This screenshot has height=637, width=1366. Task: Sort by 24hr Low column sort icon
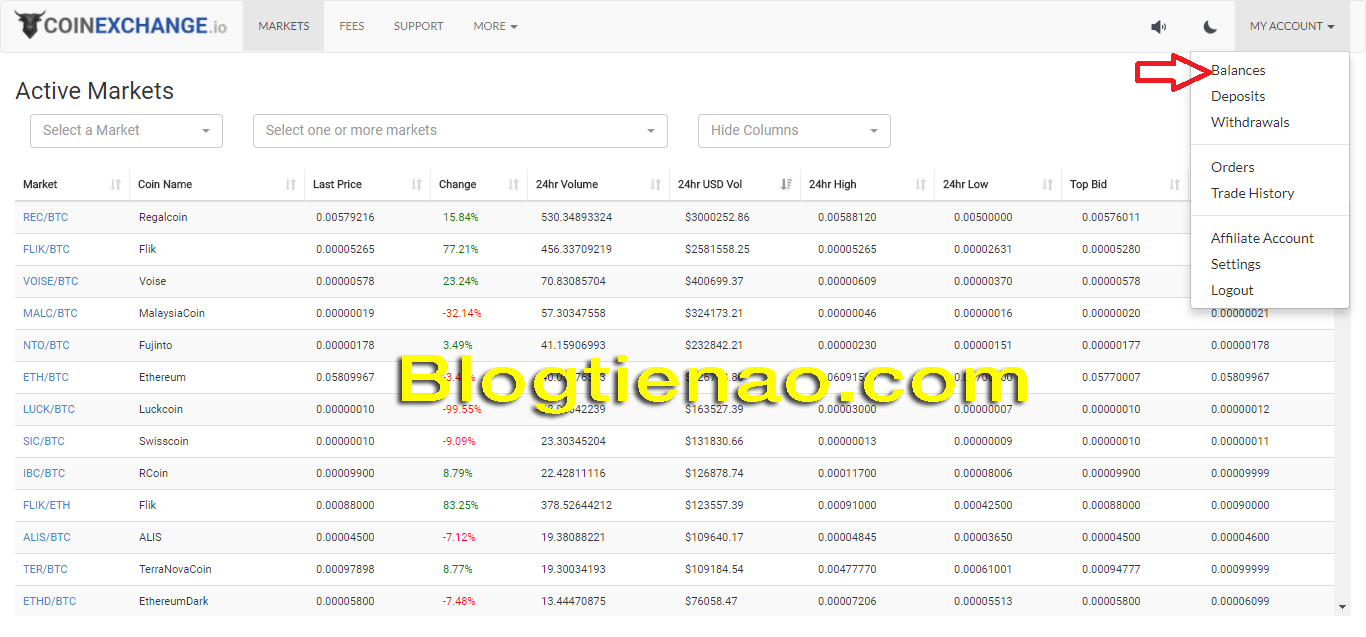click(x=1048, y=185)
